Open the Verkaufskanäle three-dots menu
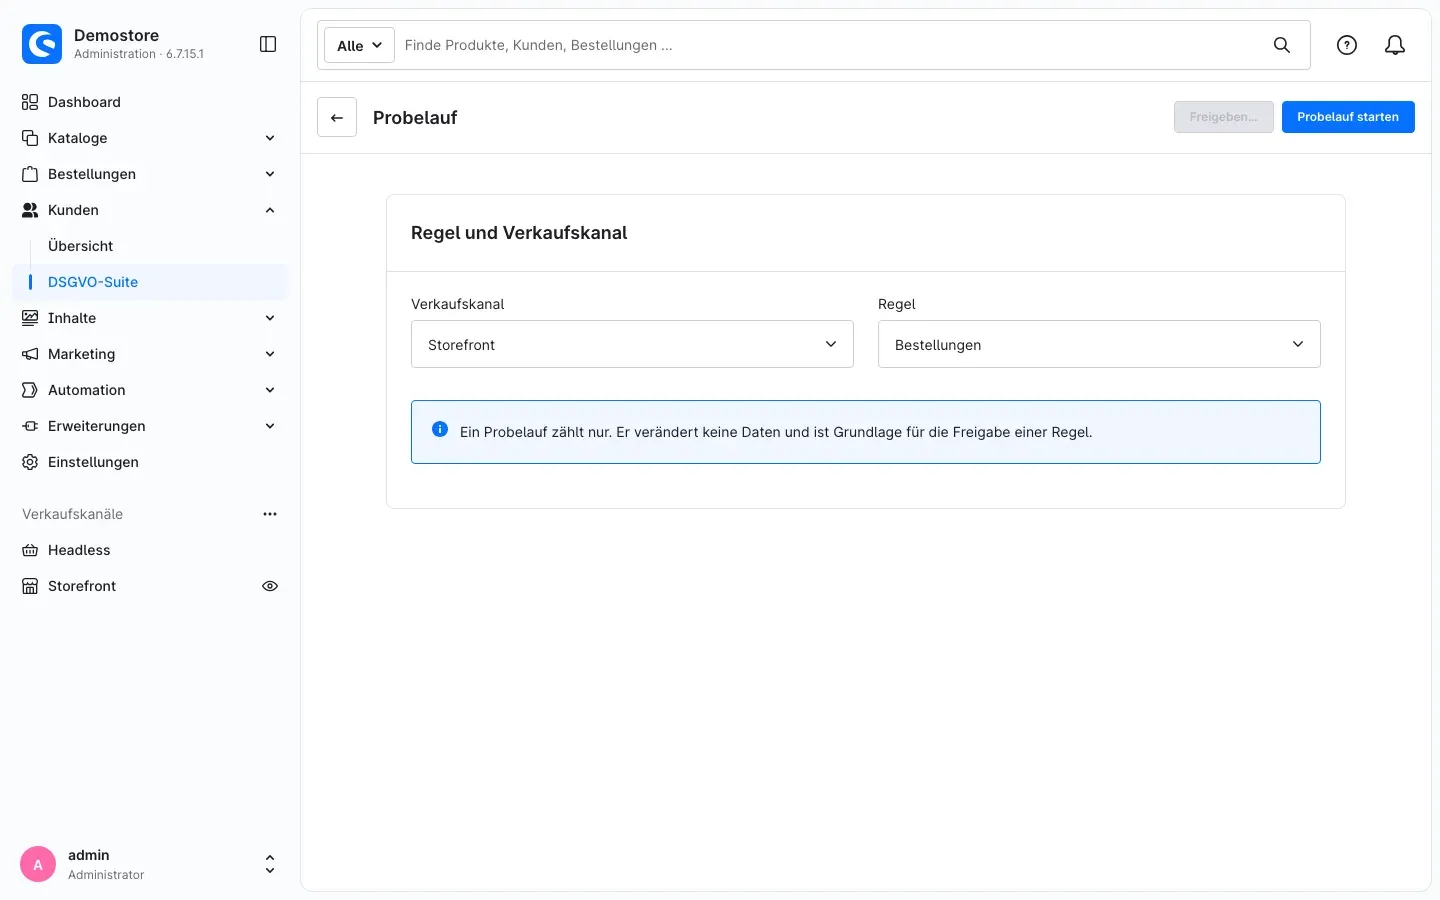Viewport: 1440px width, 900px height. [x=270, y=514]
